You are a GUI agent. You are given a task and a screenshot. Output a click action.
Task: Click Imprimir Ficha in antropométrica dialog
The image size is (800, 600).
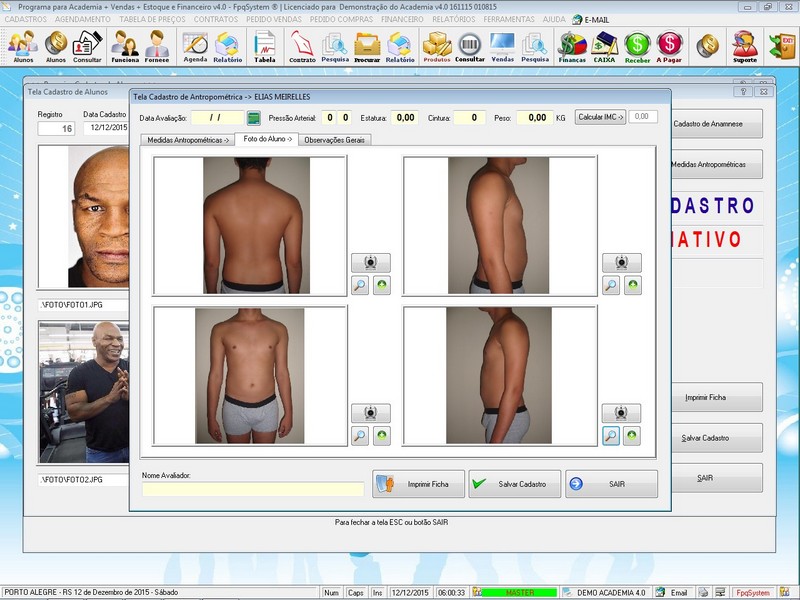pyautogui.click(x=418, y=484)
